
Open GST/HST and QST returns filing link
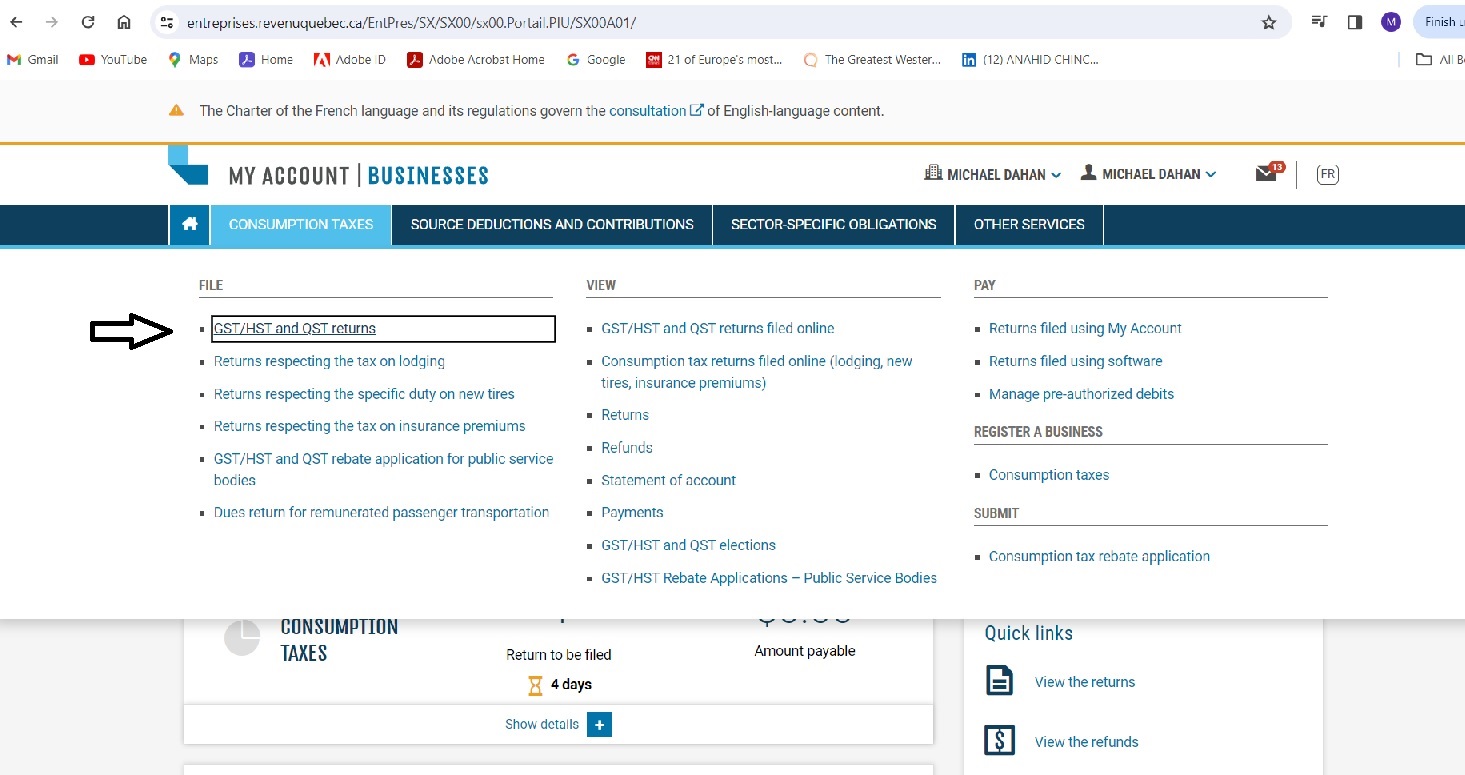pos(295,328)
